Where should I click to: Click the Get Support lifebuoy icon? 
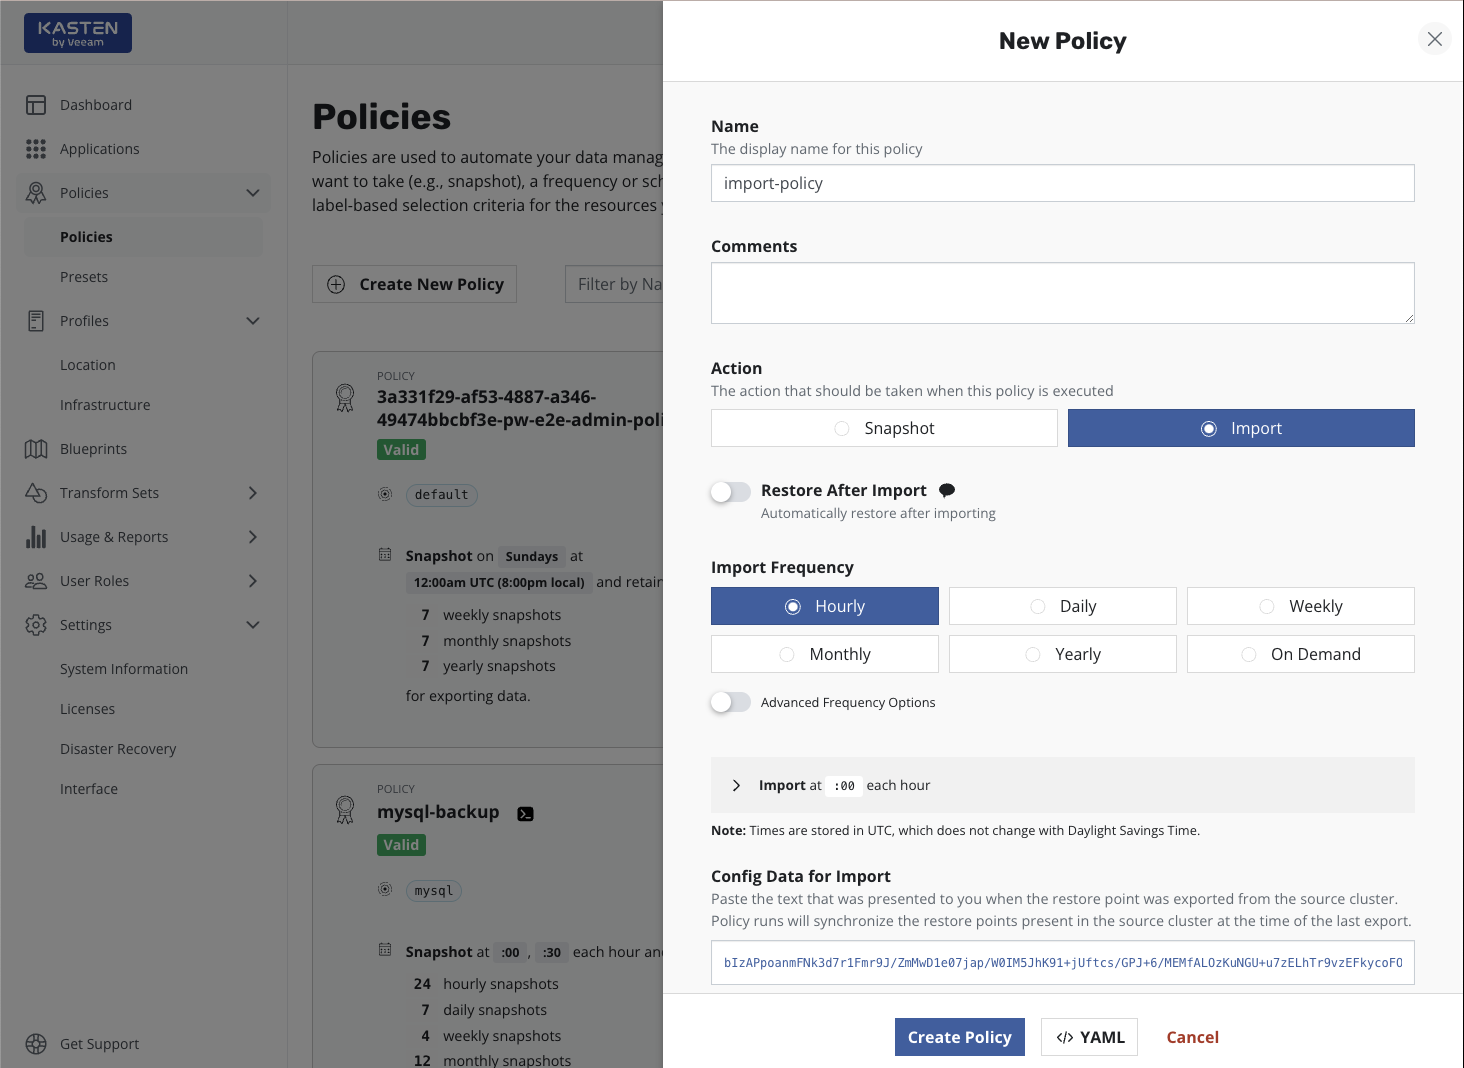(36, 1044)
